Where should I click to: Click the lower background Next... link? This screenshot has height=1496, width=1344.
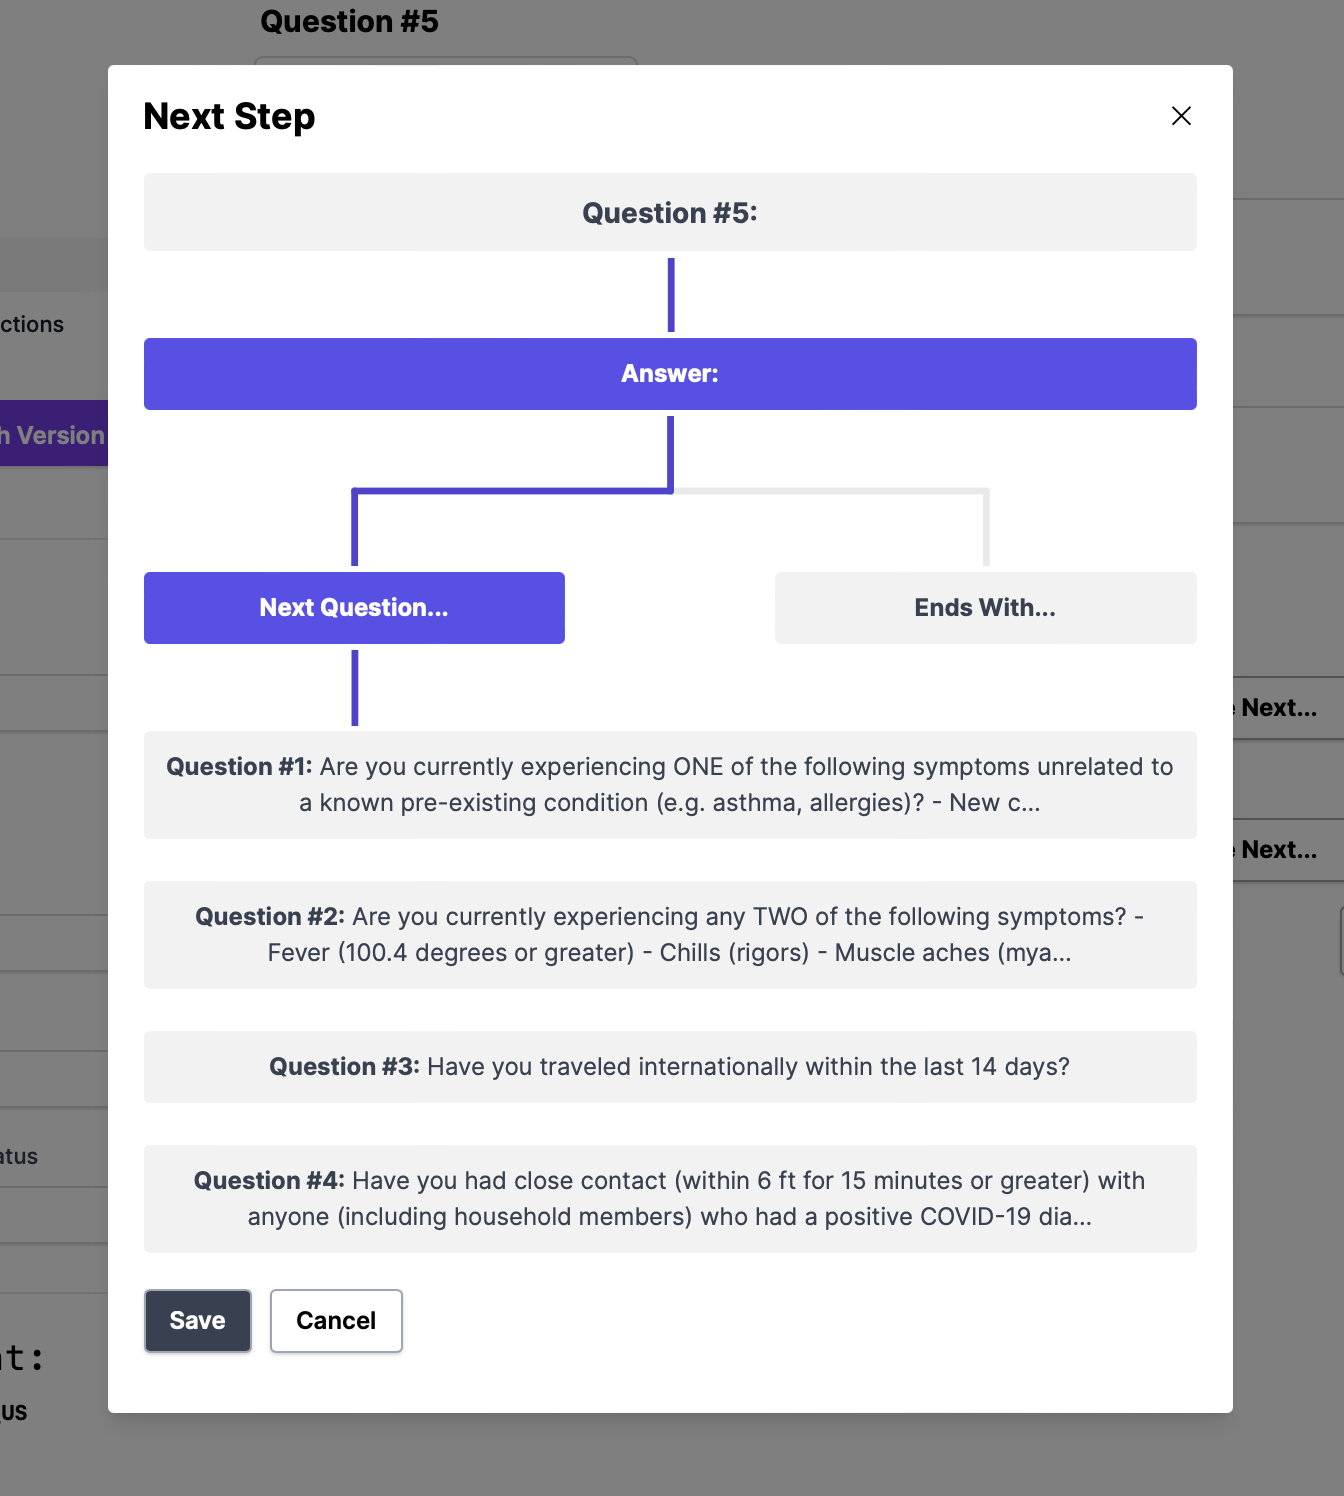(1278, 850)
